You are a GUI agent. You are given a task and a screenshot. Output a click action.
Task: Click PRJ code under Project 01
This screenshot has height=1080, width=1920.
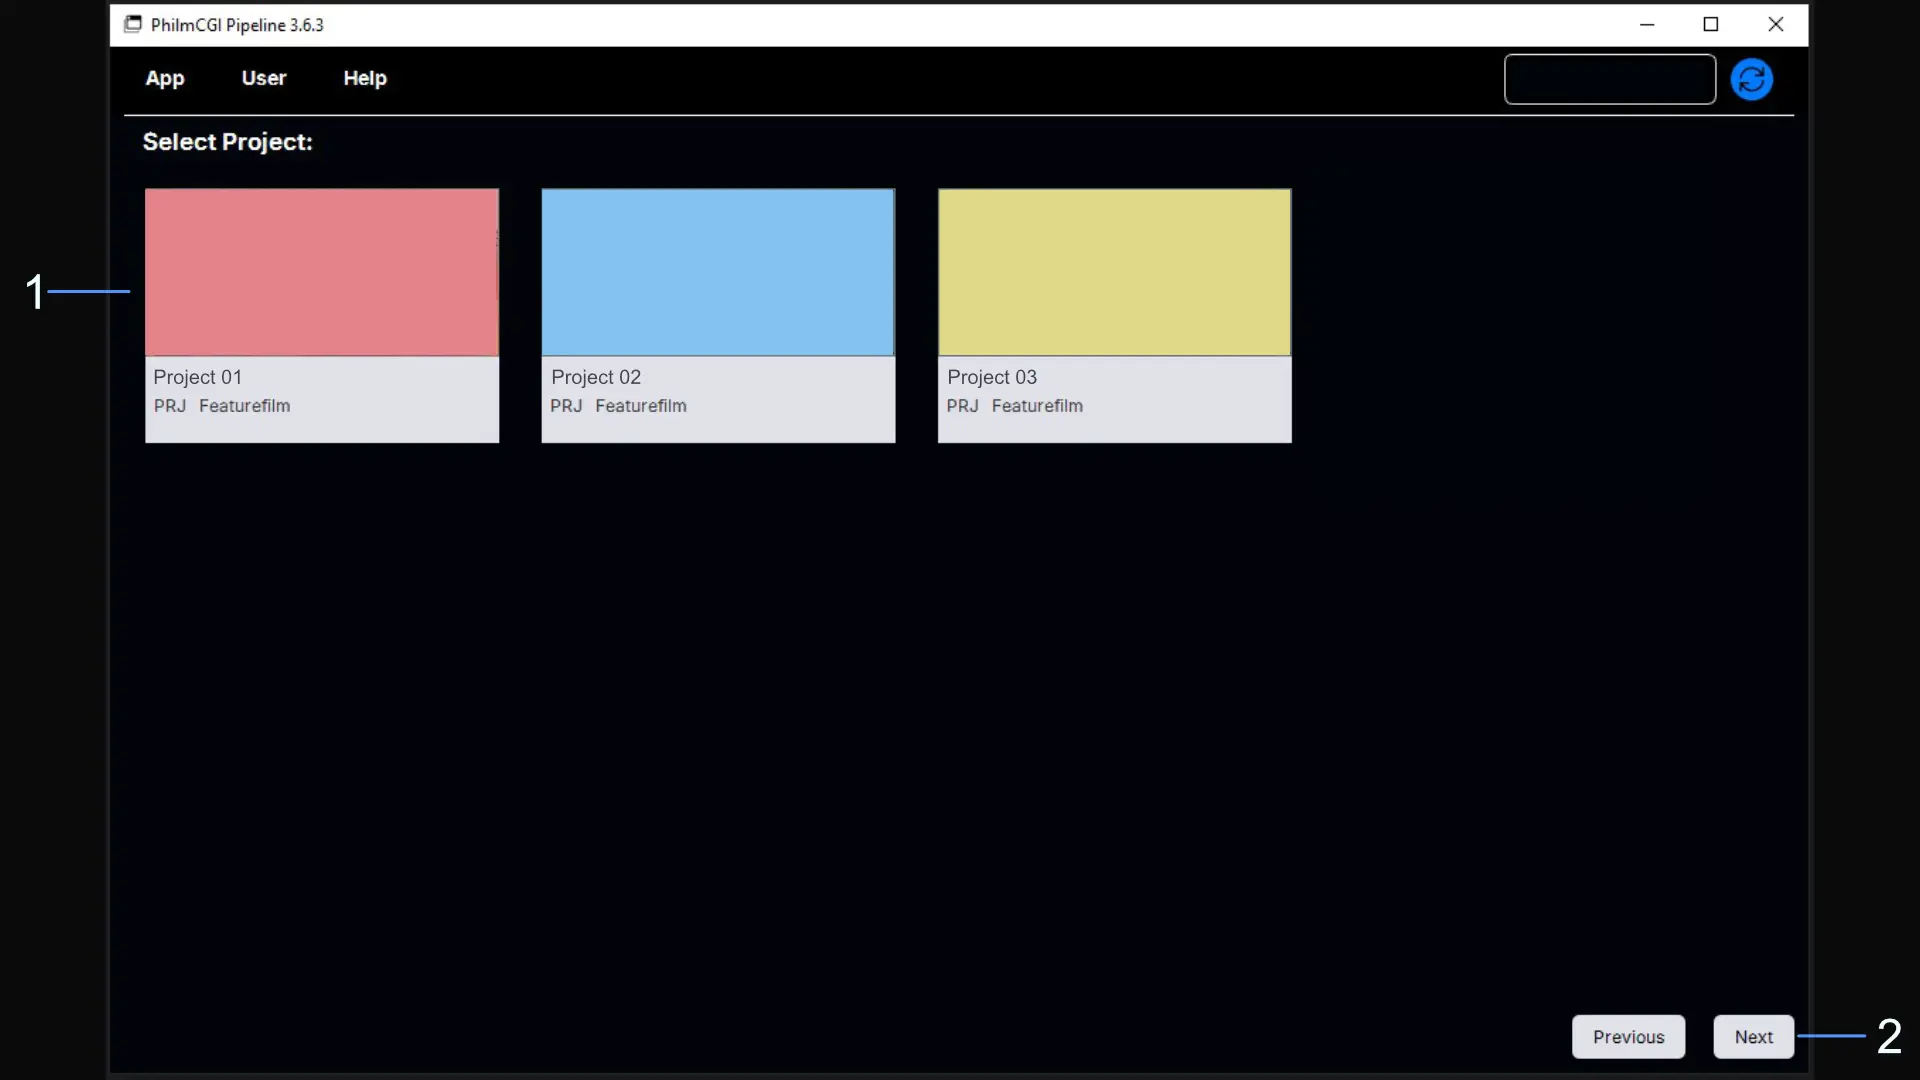point(170,406)
